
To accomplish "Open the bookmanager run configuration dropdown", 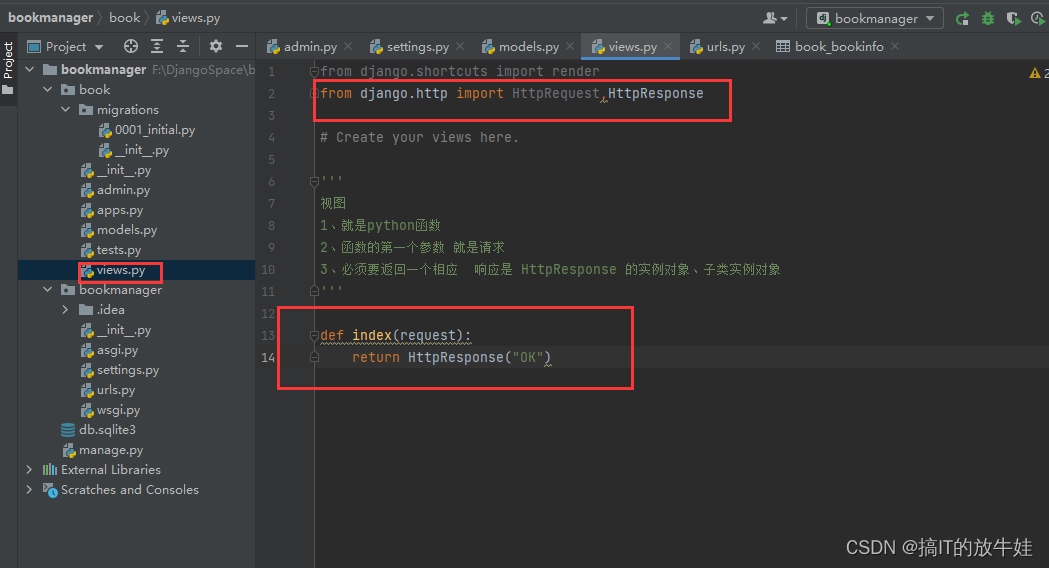I will tap(875, 19).
